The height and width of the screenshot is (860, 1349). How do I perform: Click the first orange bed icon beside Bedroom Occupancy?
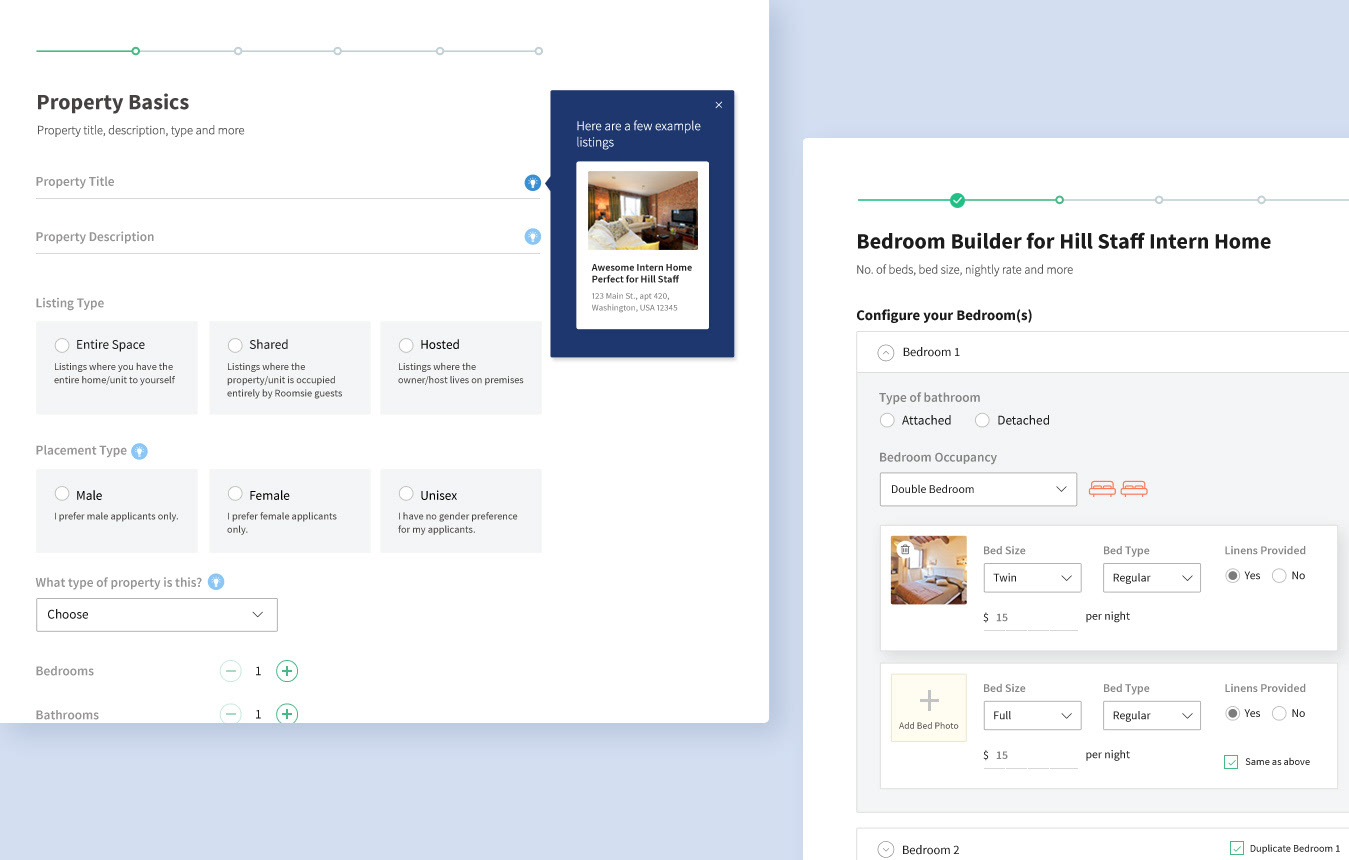1102,489
